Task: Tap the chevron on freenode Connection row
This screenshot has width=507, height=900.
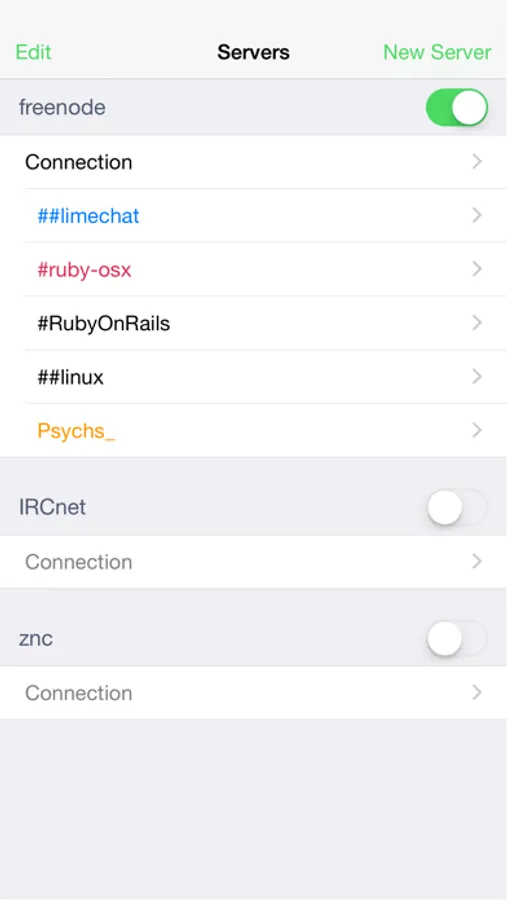Action: click(x=477, y=162)
